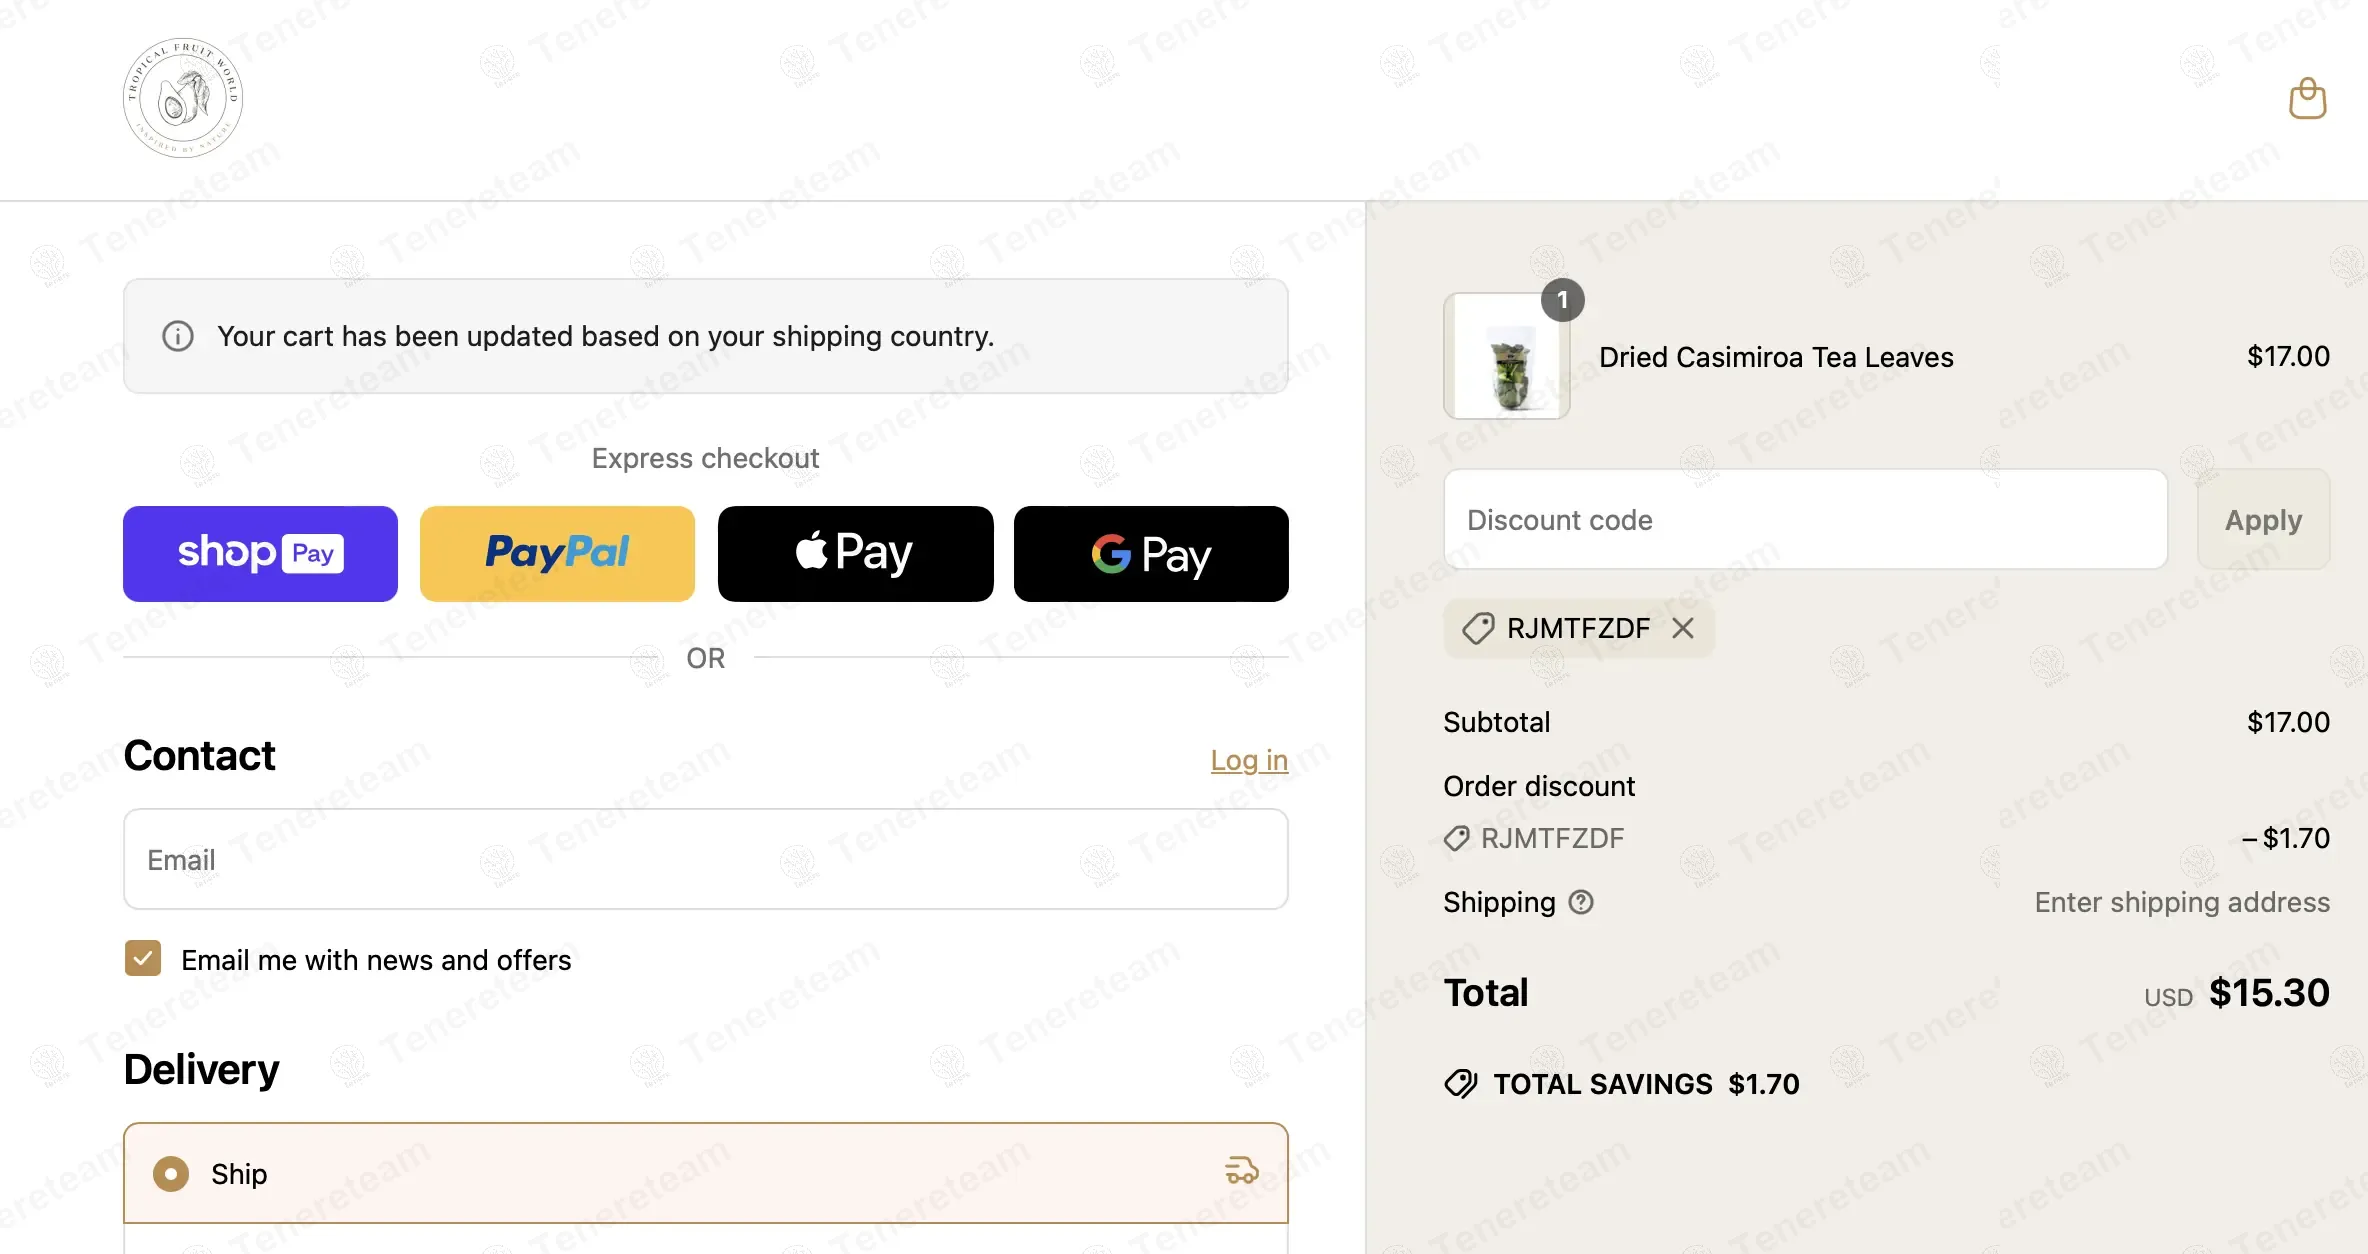
Task: Check out using PayPal button
Action: click(557, 553)
